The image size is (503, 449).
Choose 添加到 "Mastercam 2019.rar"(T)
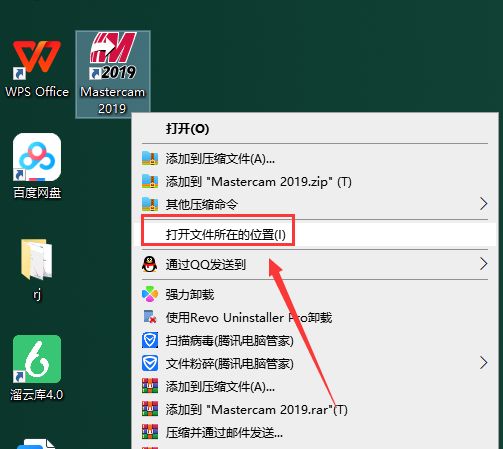point(315,409)
